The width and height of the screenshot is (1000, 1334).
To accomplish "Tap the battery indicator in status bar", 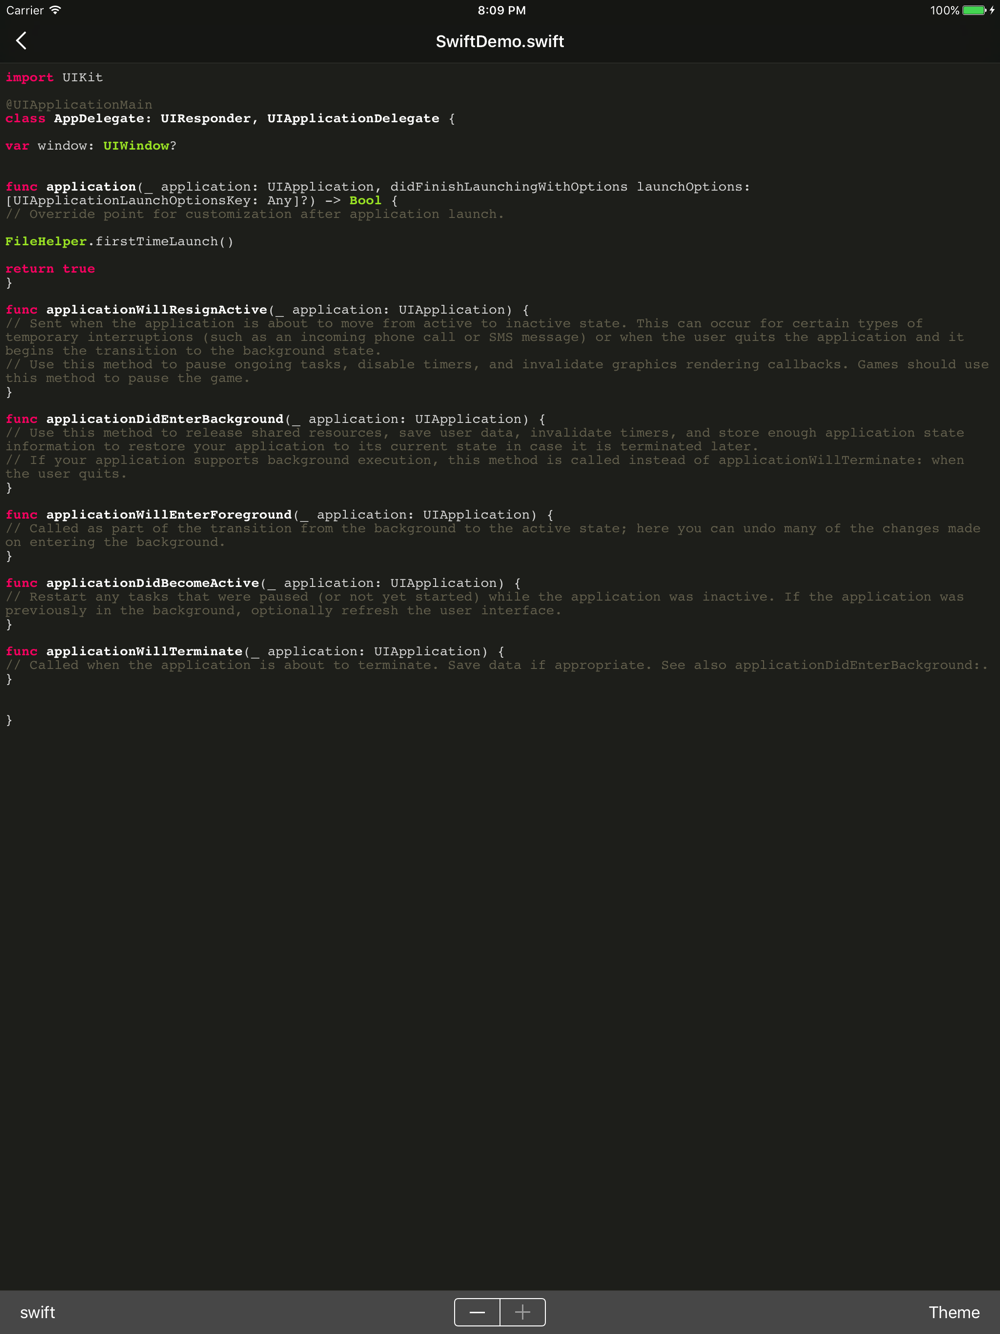I will click(x=976, y=10).
